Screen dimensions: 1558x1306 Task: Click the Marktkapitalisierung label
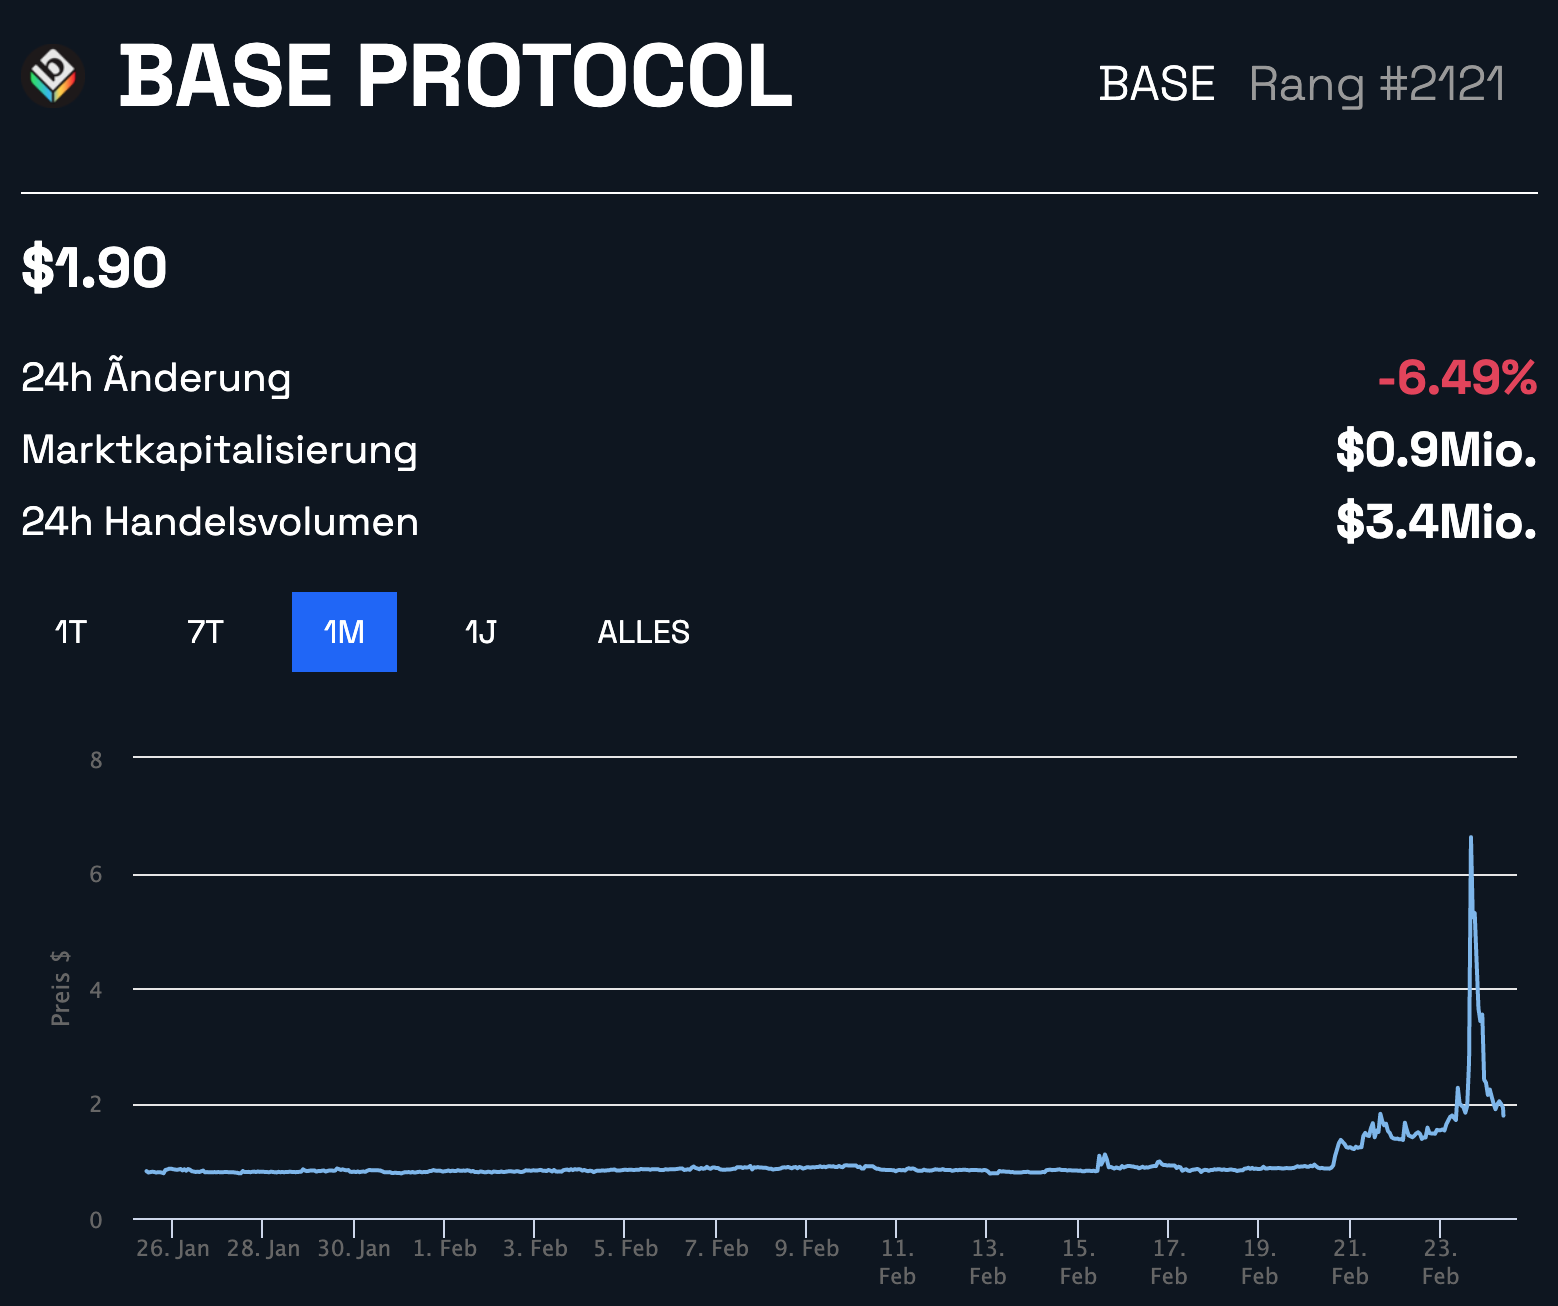[x=219, y=450]
